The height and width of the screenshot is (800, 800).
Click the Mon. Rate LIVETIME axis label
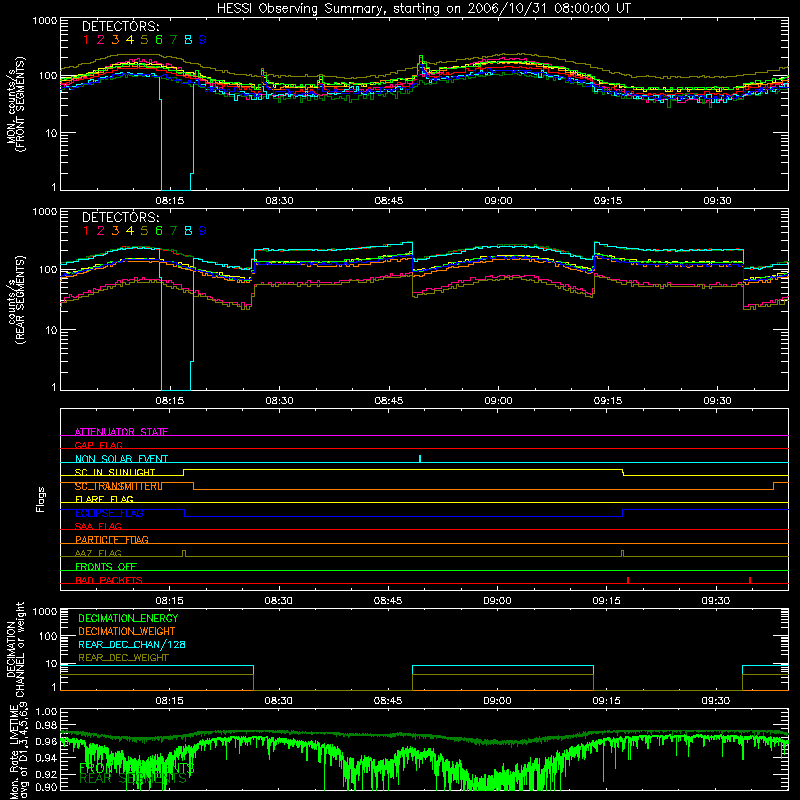coord(16,750)
